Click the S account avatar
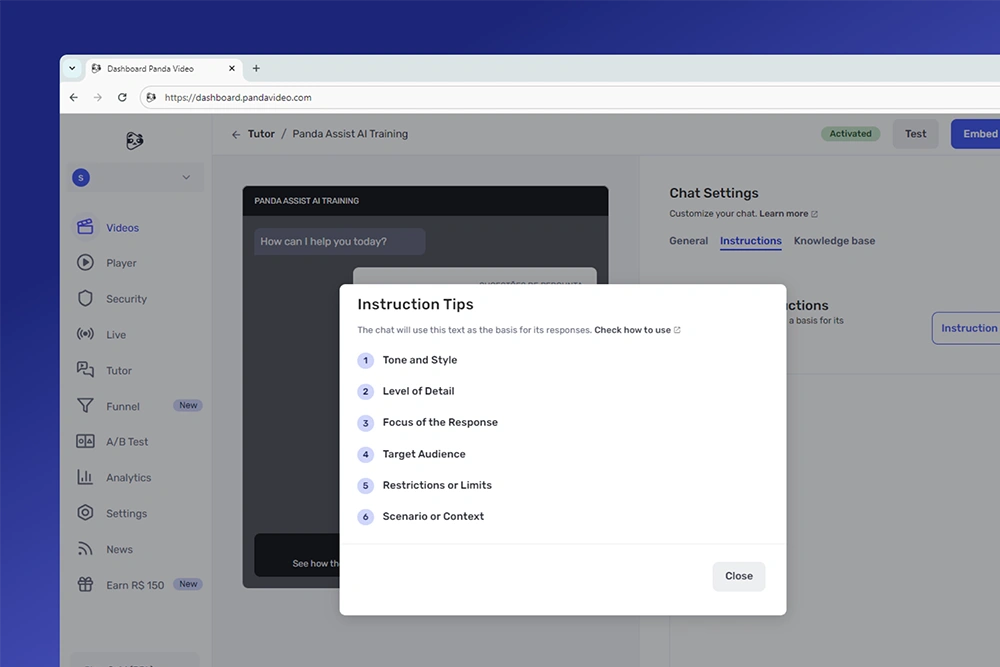 81,178
